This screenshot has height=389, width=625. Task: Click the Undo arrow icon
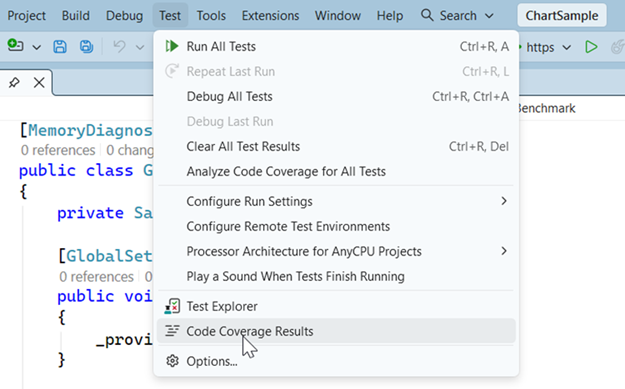tap(119, 47)
